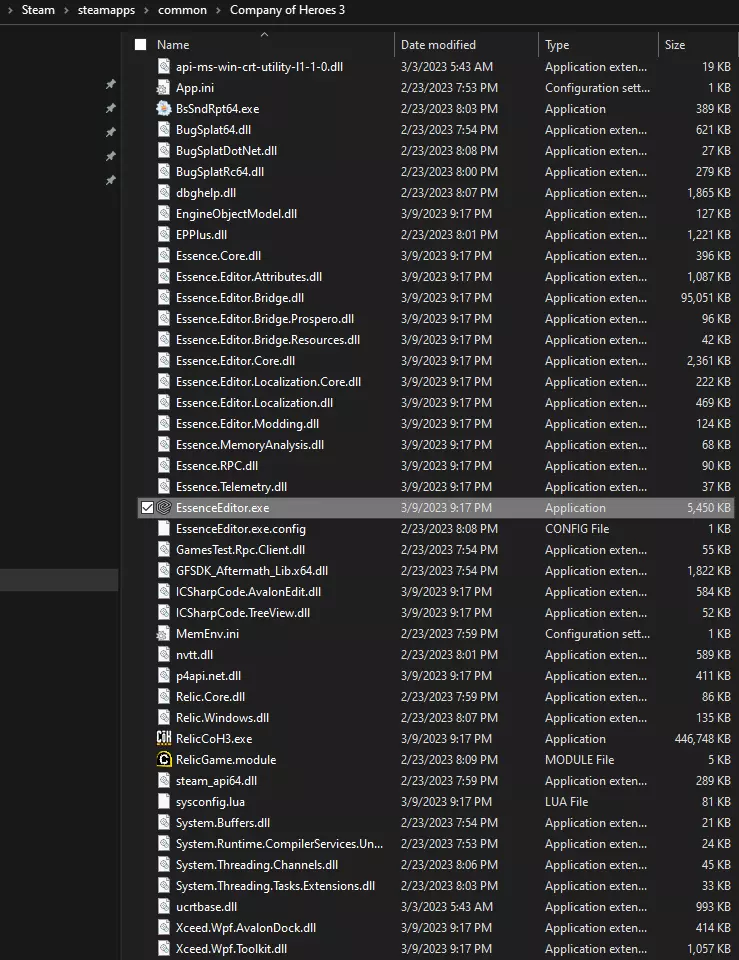Select the Essence.Editor.Modding.dll file name
The height and width of the screenshot is (960, 739).
pyautogui.click(x=247, y=424)
